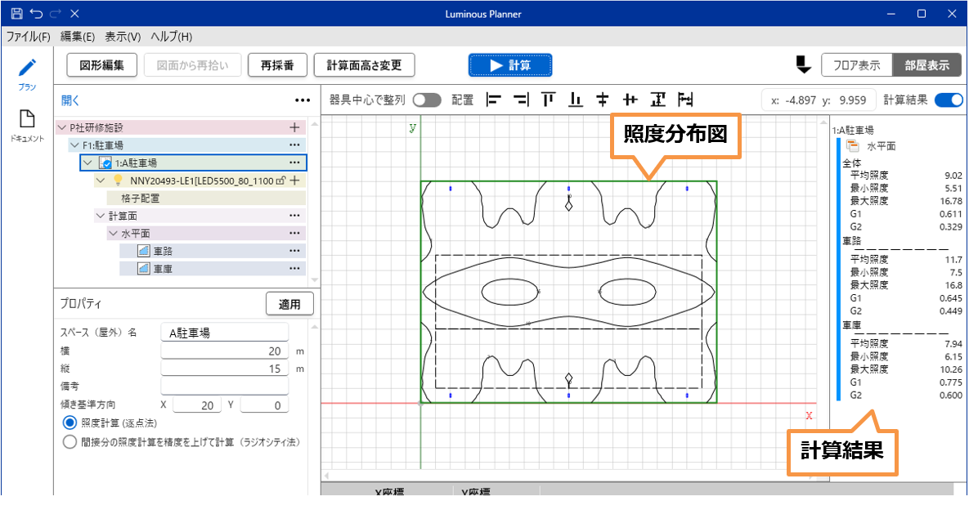Click the download arrow icon
This screenshot has width=973, height=505.
point(803,65)
